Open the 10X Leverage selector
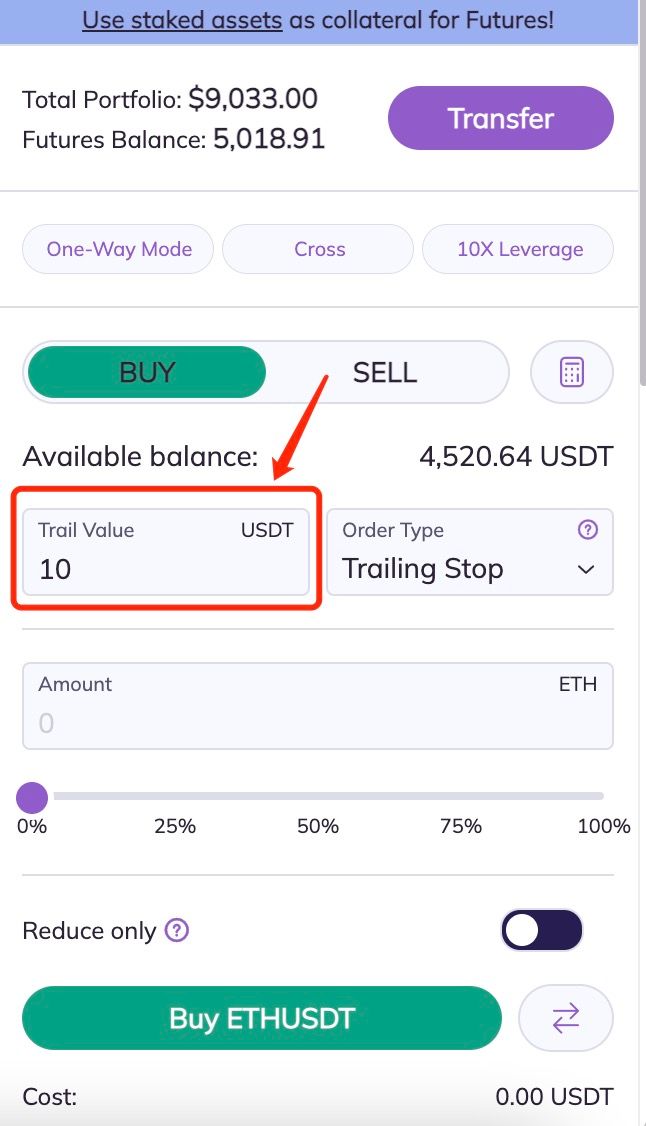 (518, 249)
